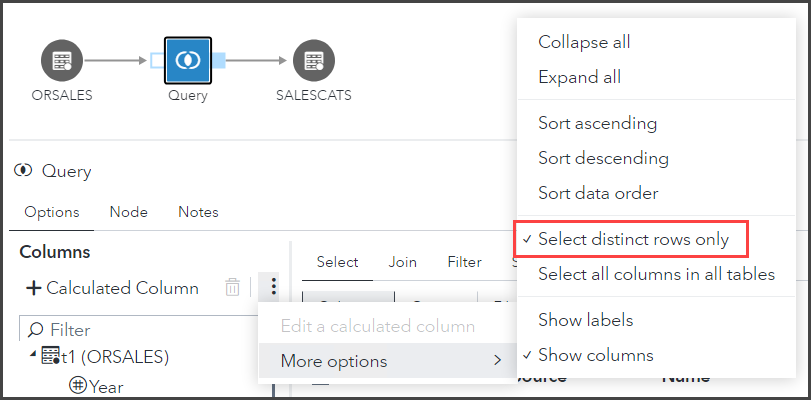The height and width of the screenshot is (400, 811).
Task: Switch to the Node tab
Action: pos(128,212)
